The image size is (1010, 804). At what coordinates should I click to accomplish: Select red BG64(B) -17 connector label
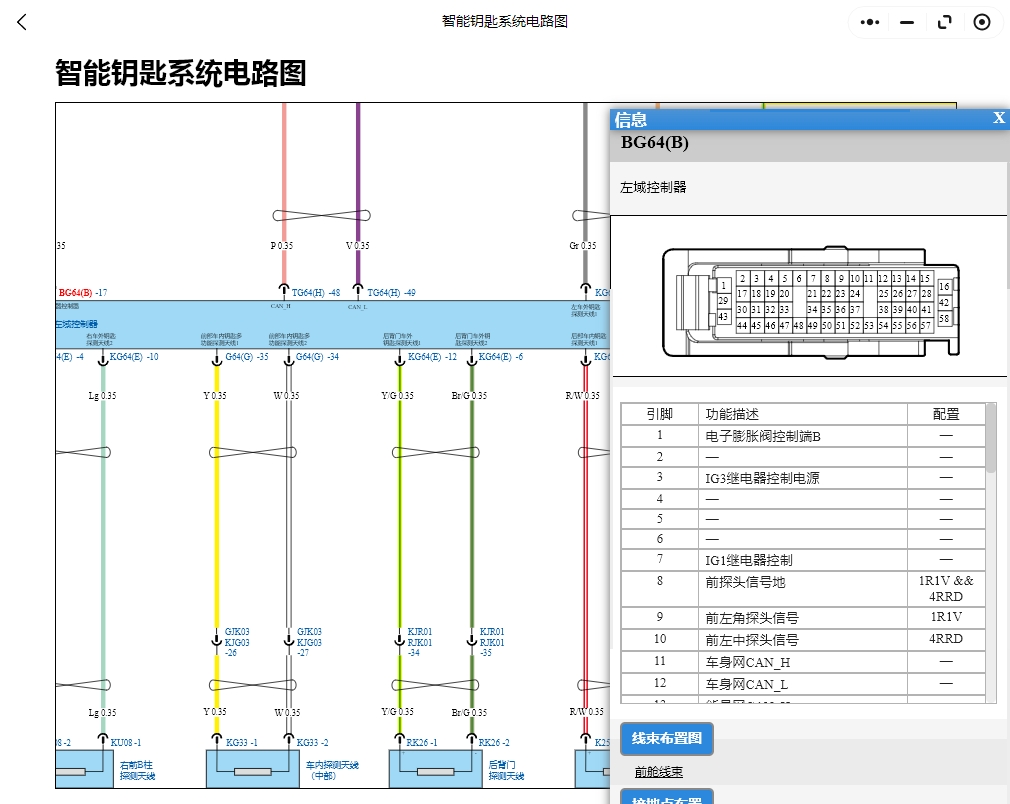pos(83,292)
